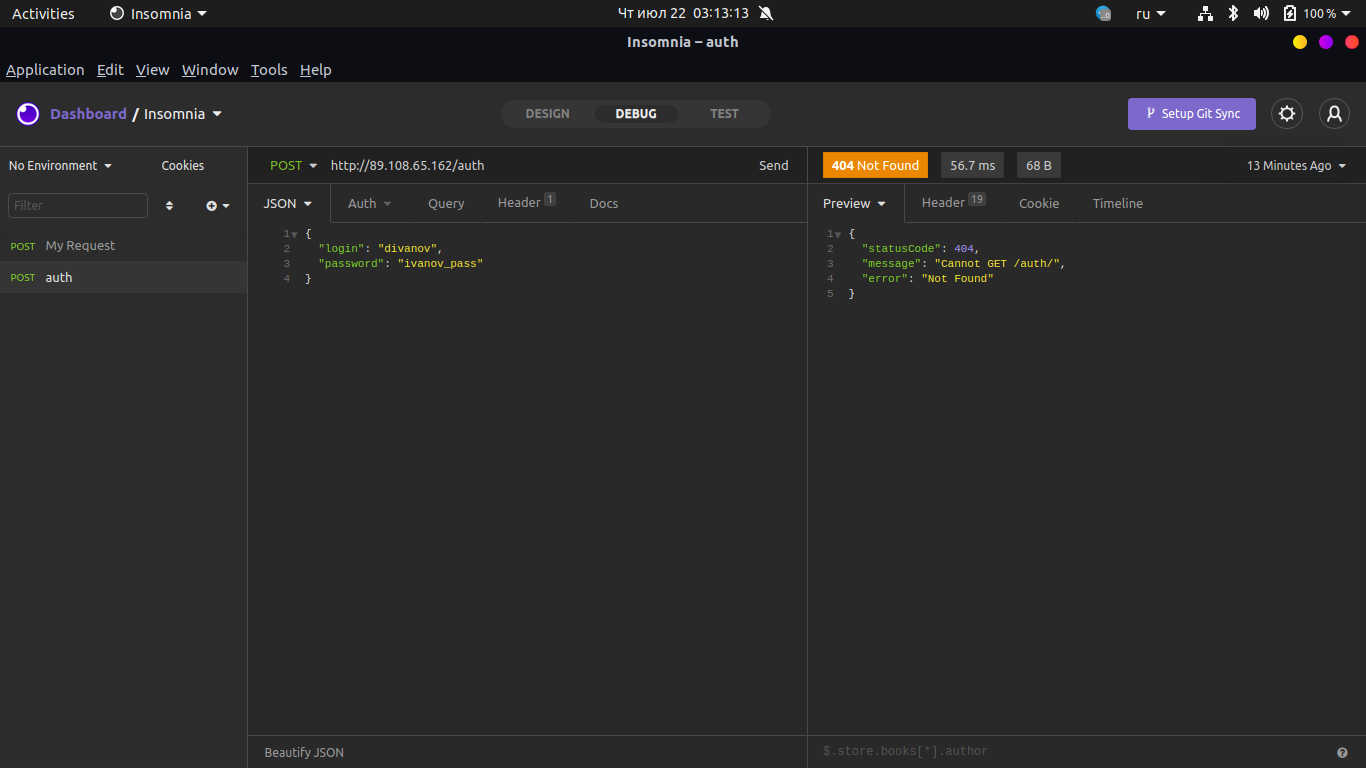
Task: Open the View menu
Action: 153,70
